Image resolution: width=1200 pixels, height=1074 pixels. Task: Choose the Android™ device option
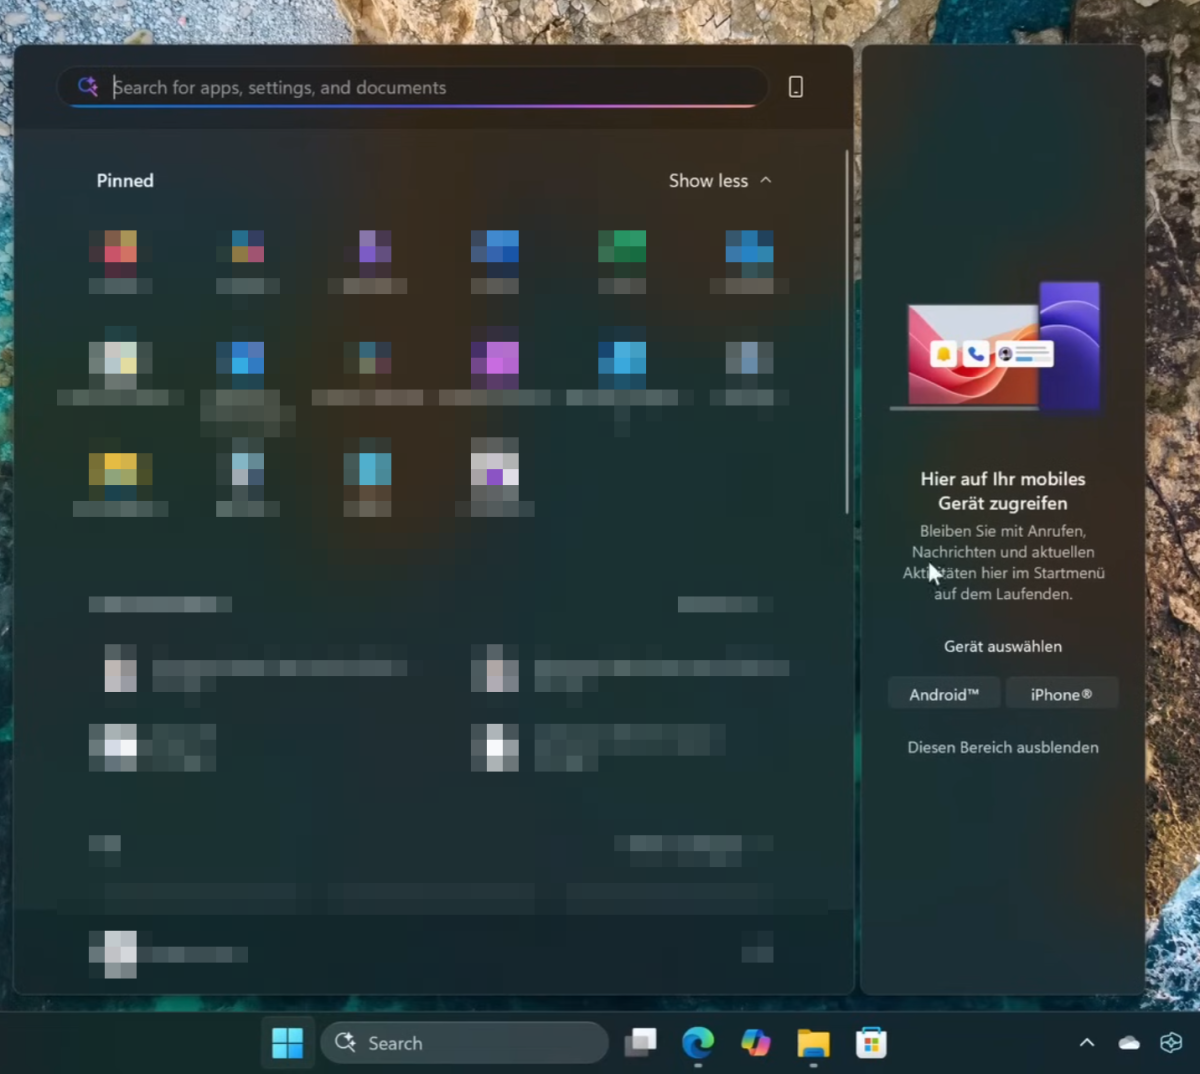tap(943, 694)
